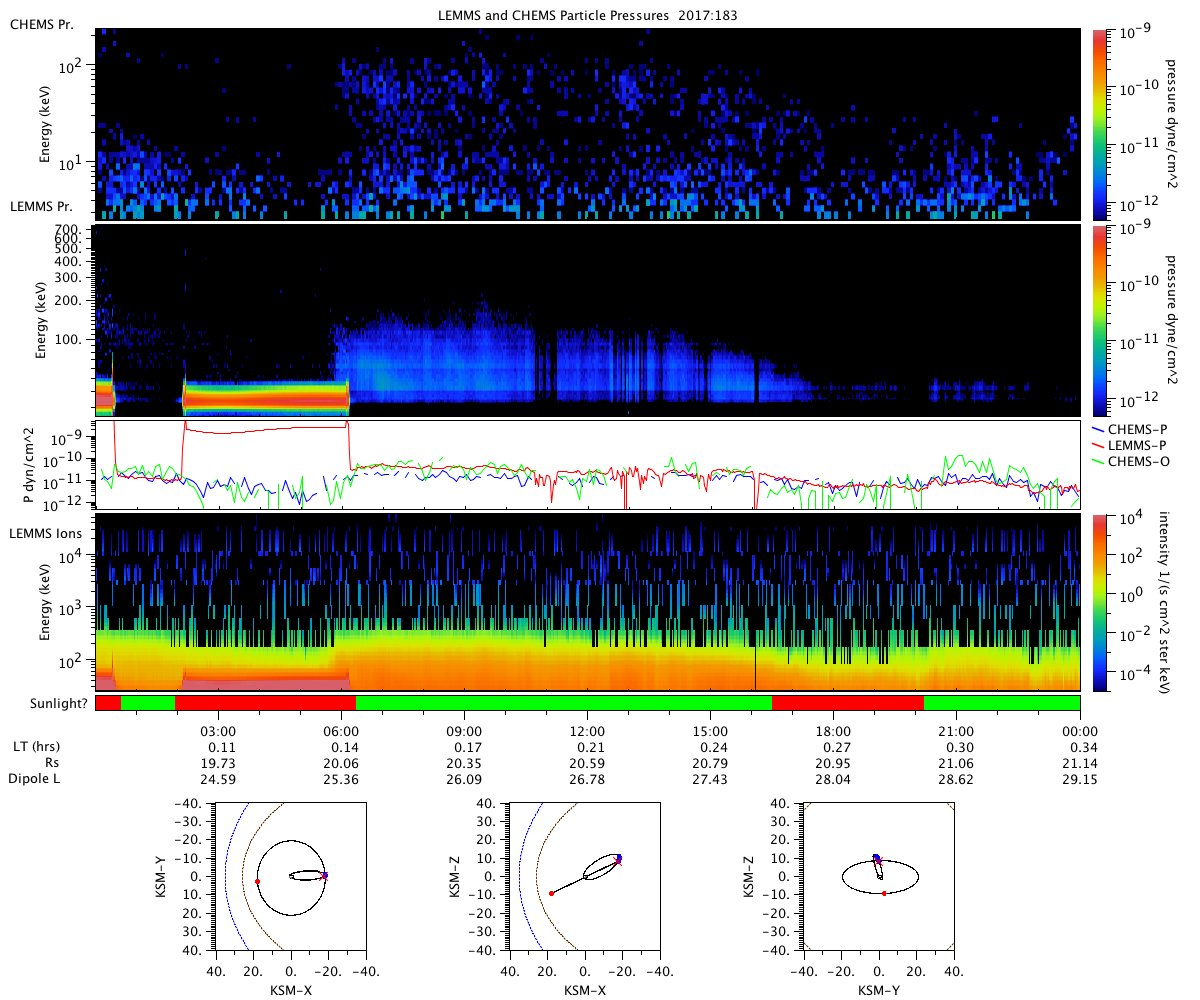Screen dimensions: 1200x1000
Task: Select the Dipole L value 27.43
Action: [710, 778]
